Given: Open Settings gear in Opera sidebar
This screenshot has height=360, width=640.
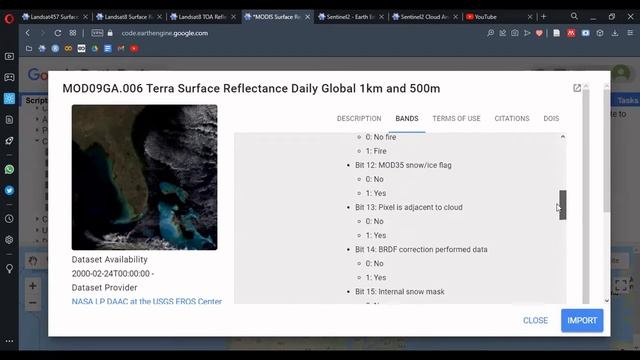Looking at the screenshot, I should 9,240.
